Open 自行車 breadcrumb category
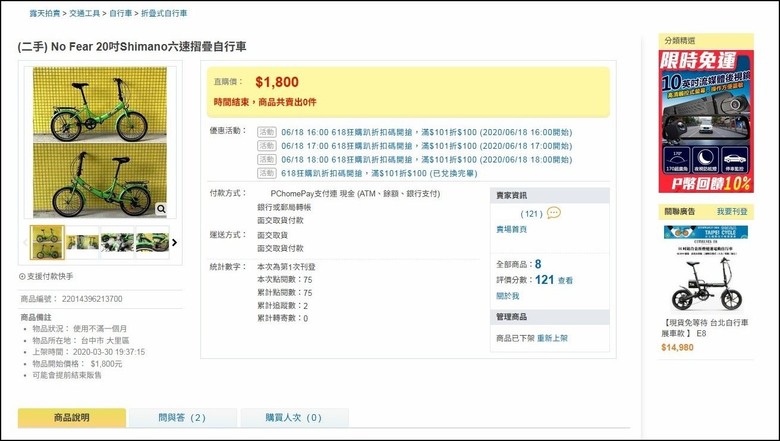Viewport: 780px width, 441px height. pyautogui.click(x=121, y=13)
